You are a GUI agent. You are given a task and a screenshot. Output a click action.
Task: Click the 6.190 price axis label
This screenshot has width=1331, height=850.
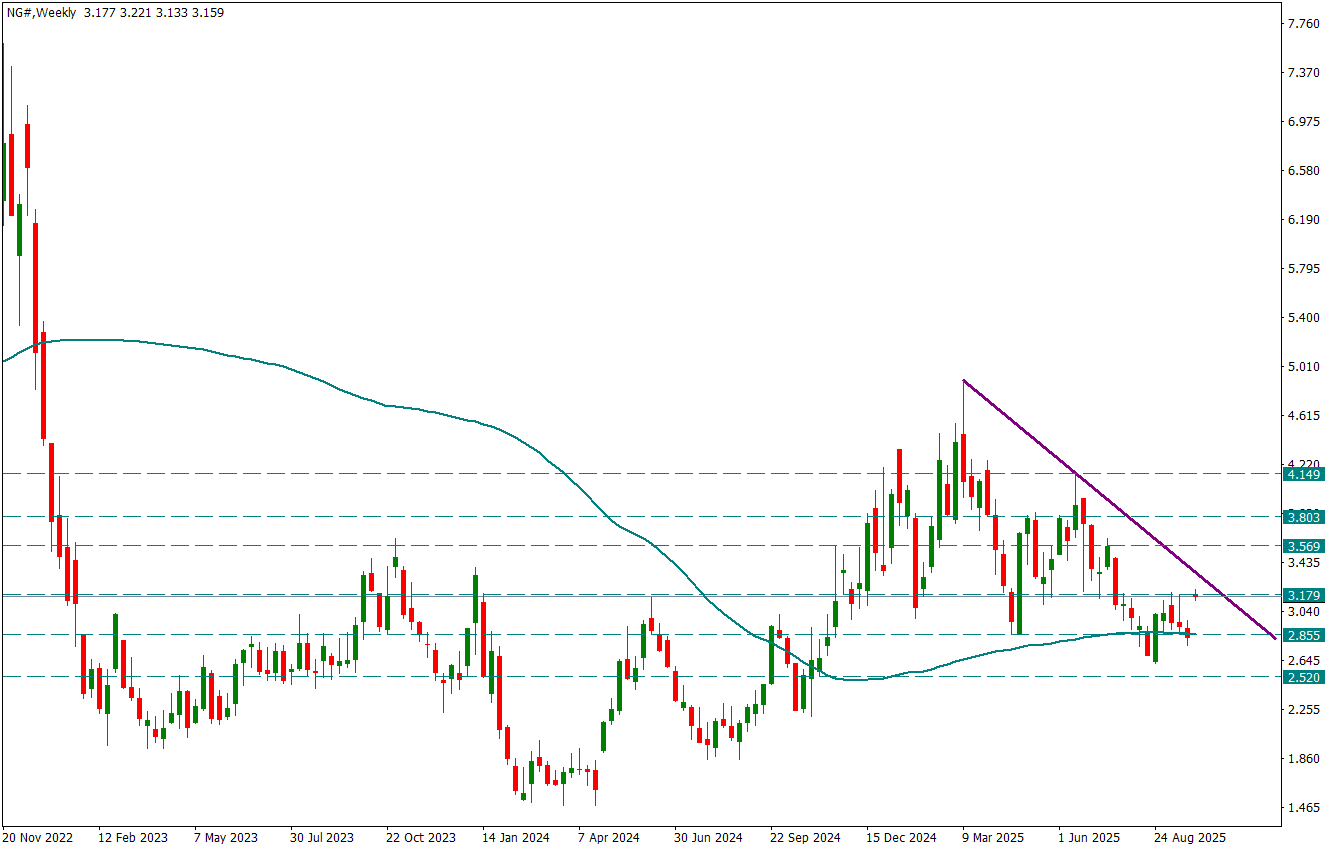(x=1306, y=219)
